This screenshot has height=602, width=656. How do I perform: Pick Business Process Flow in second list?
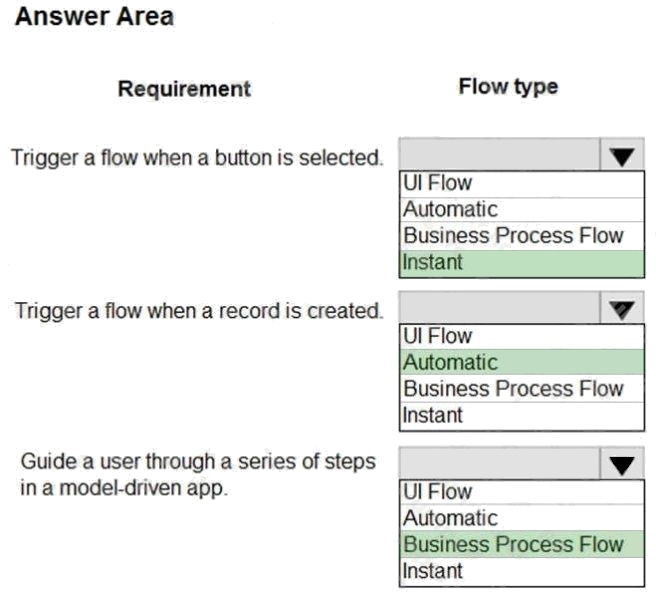(522, 389)
